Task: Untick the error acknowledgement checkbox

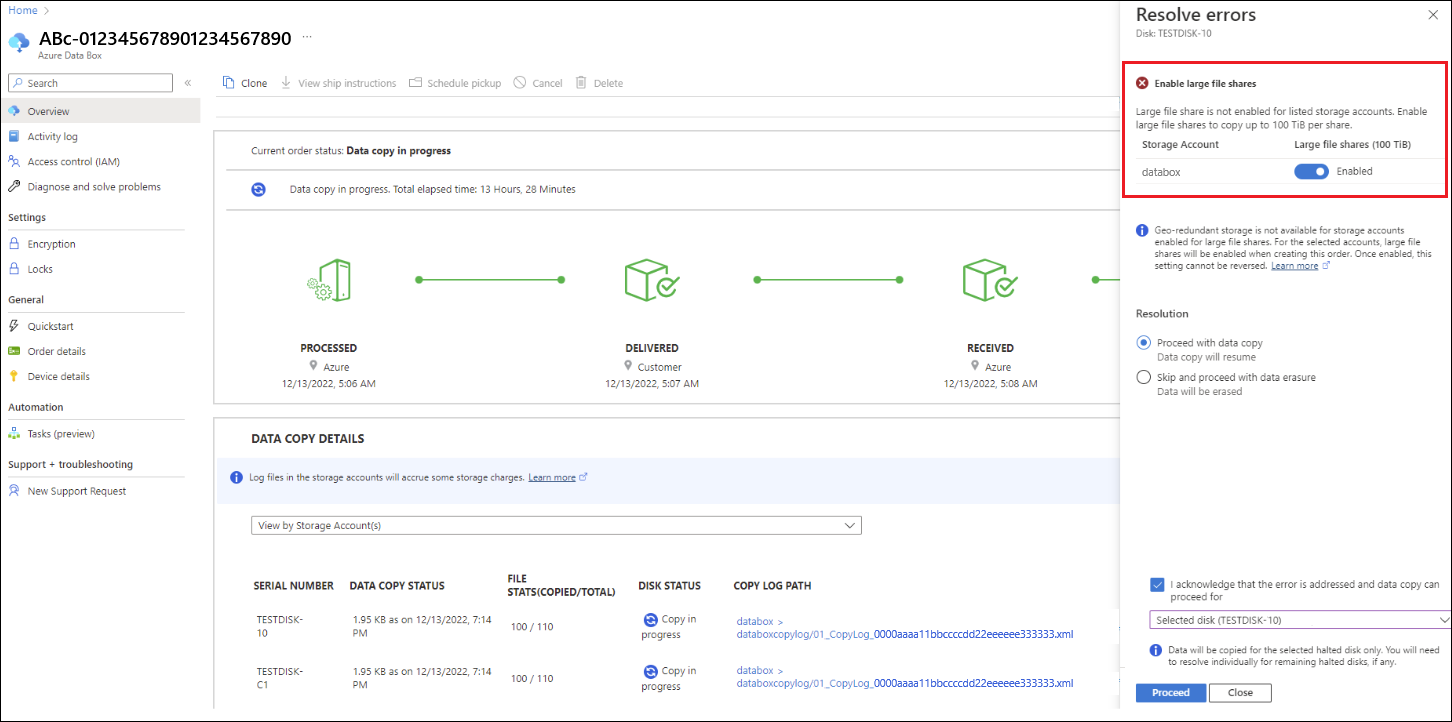Action: tap(1157, 584)
